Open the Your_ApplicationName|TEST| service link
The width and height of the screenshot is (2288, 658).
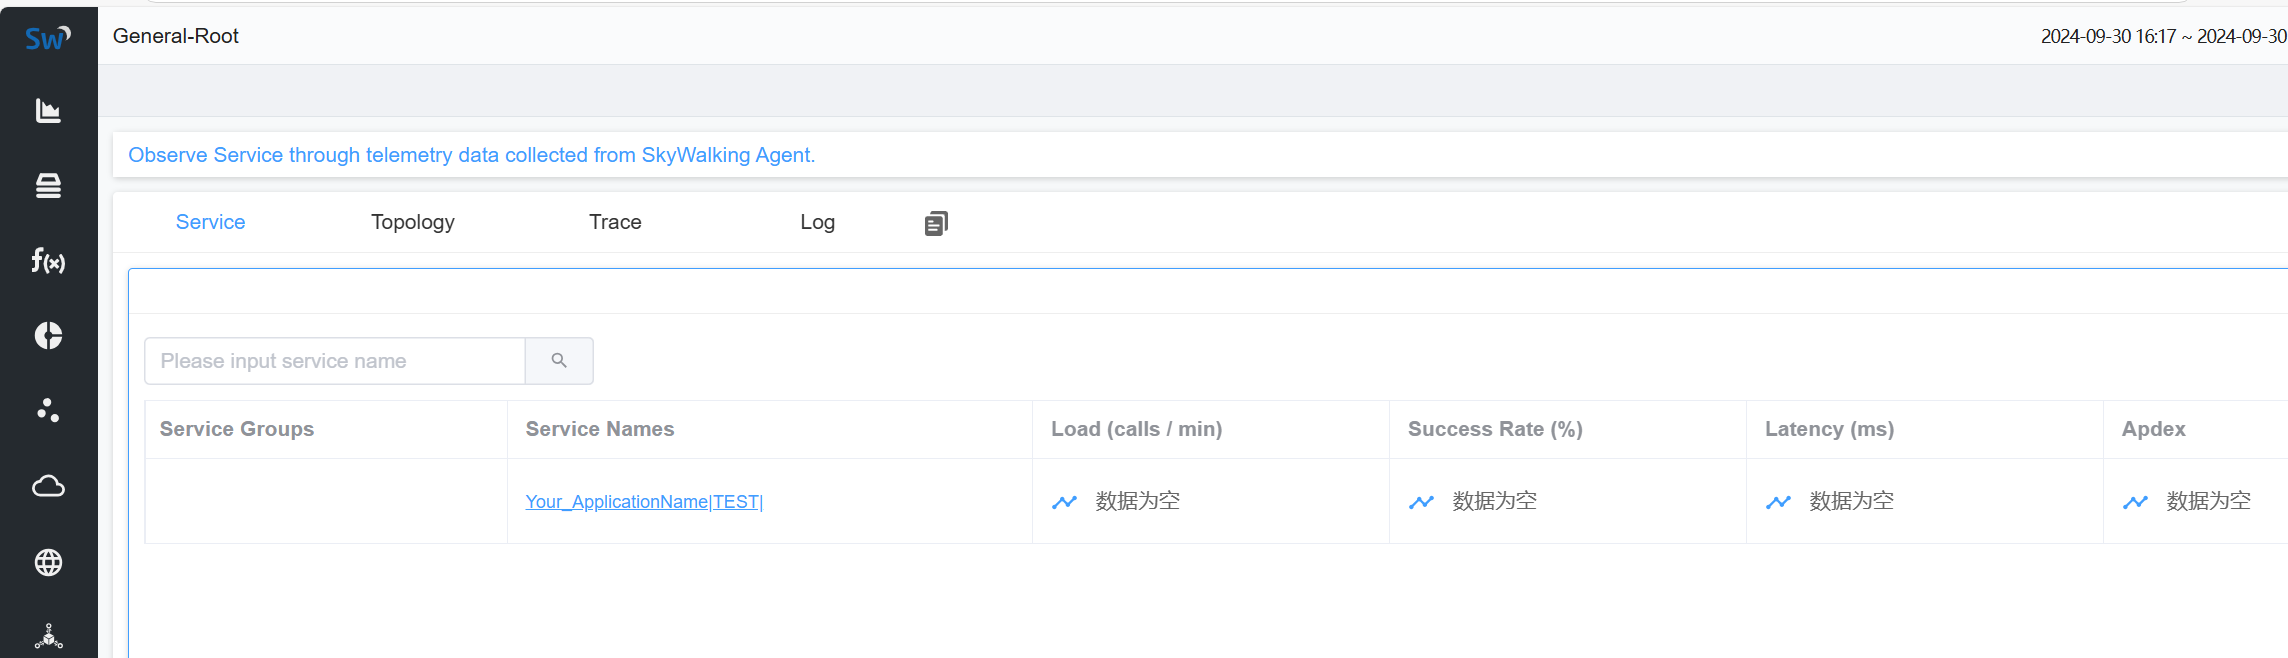644,502
